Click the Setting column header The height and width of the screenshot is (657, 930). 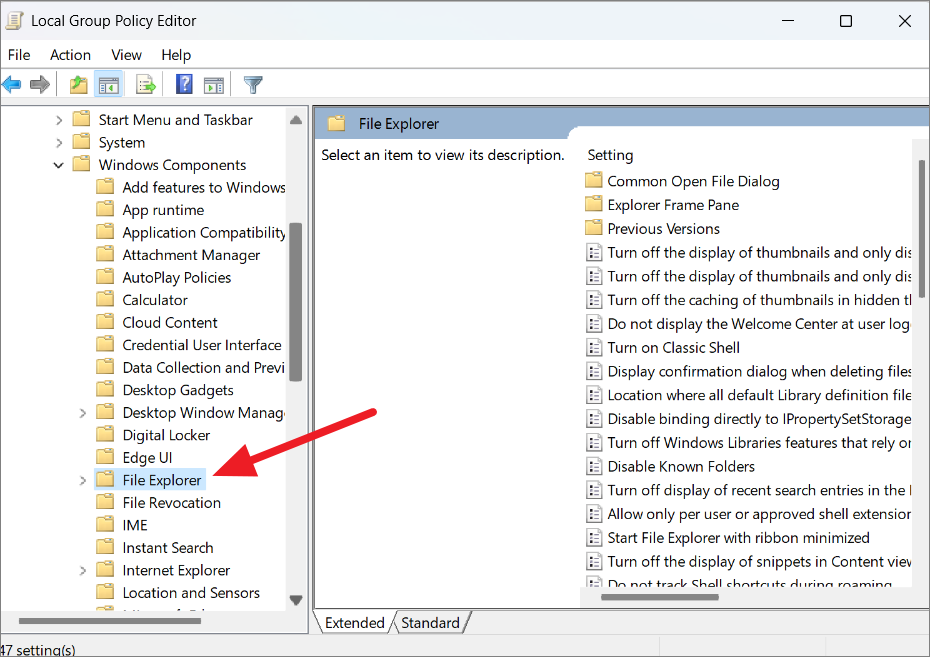click(610, 155)
